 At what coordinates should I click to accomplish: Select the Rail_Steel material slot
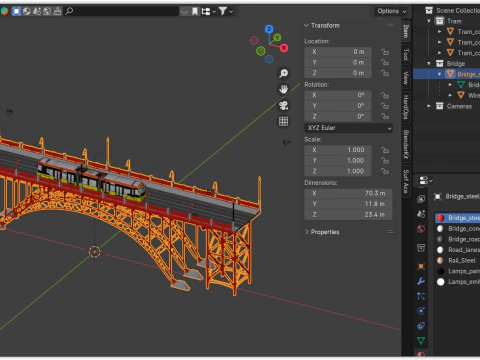[457, 260]
